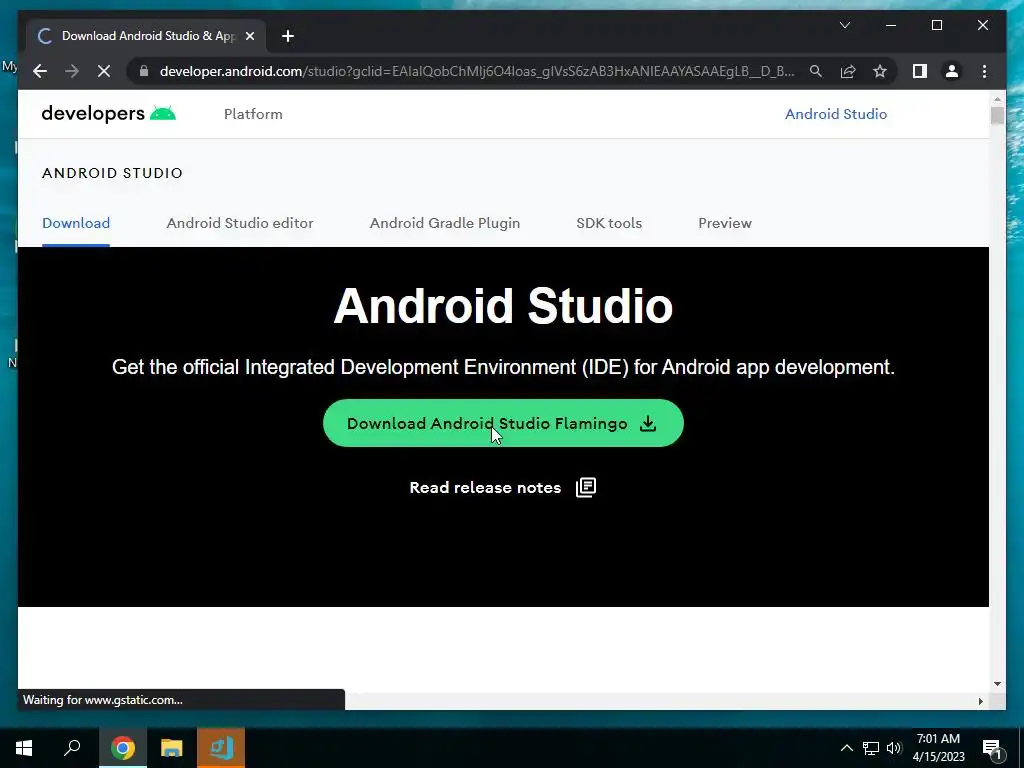Click the release notes document icon

click(586, 488)
